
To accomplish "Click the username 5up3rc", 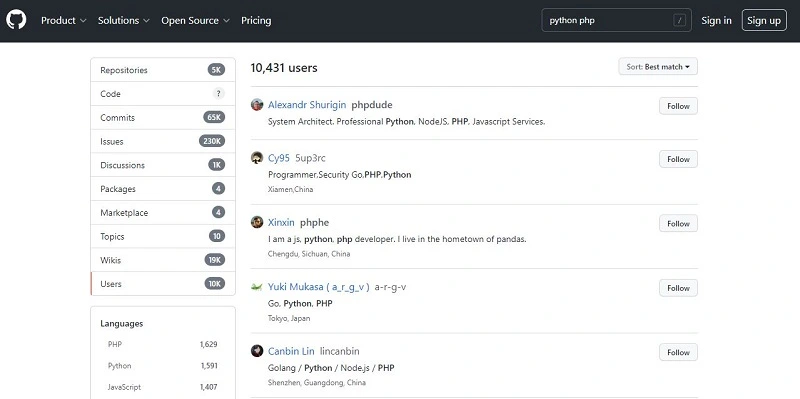I will click(x=310, y=158).
